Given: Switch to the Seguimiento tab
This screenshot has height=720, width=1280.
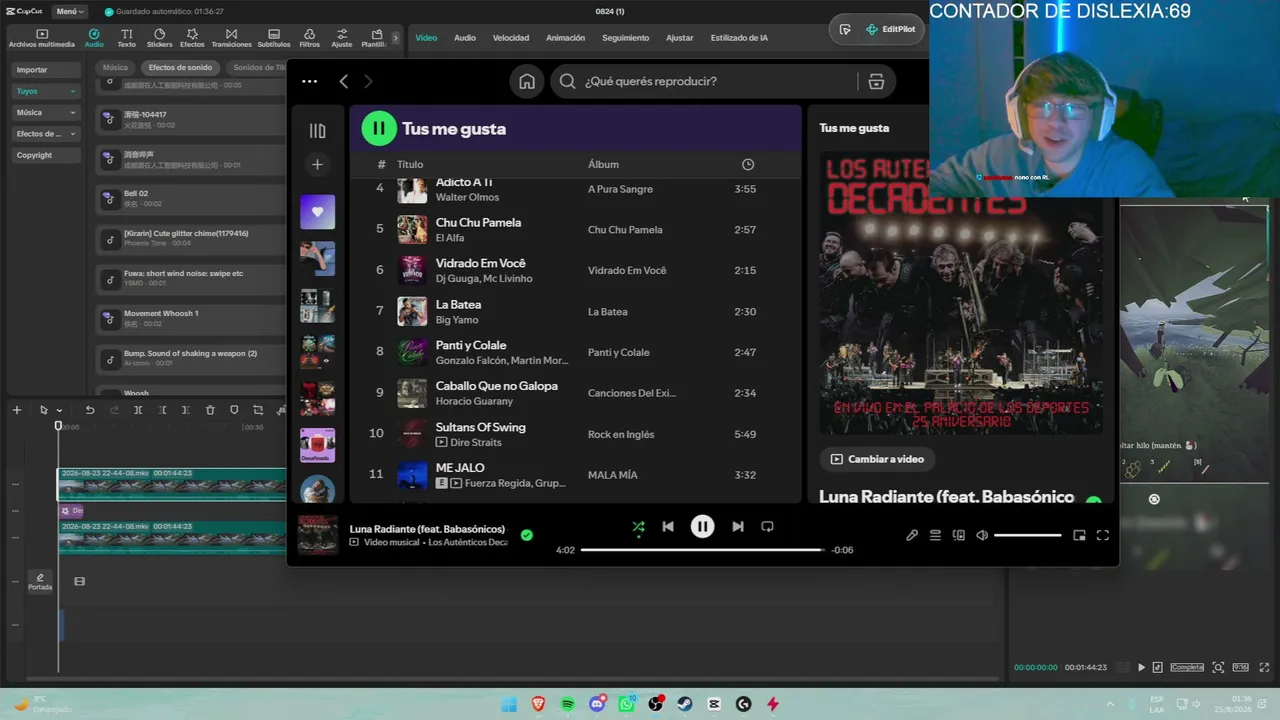Looking at the screenshot, I should pos(625,38).
